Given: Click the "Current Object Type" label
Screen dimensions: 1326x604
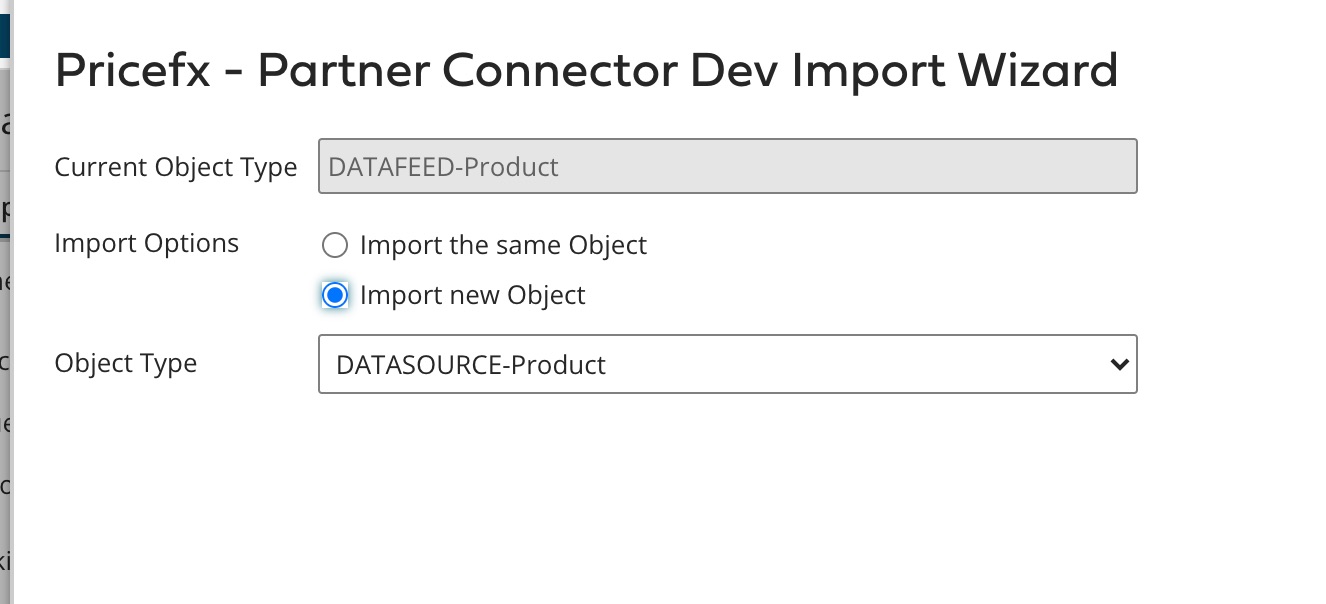Looking at the screenshot, I should coord(176,167).
